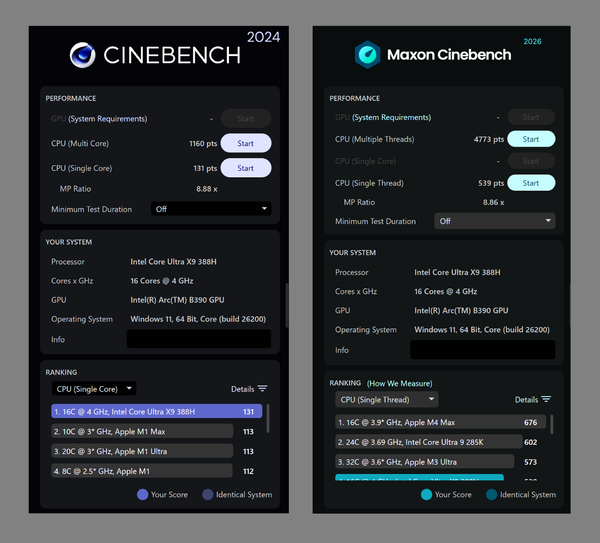Click the Identical System legend dot in Cinebench 2026

491,494
